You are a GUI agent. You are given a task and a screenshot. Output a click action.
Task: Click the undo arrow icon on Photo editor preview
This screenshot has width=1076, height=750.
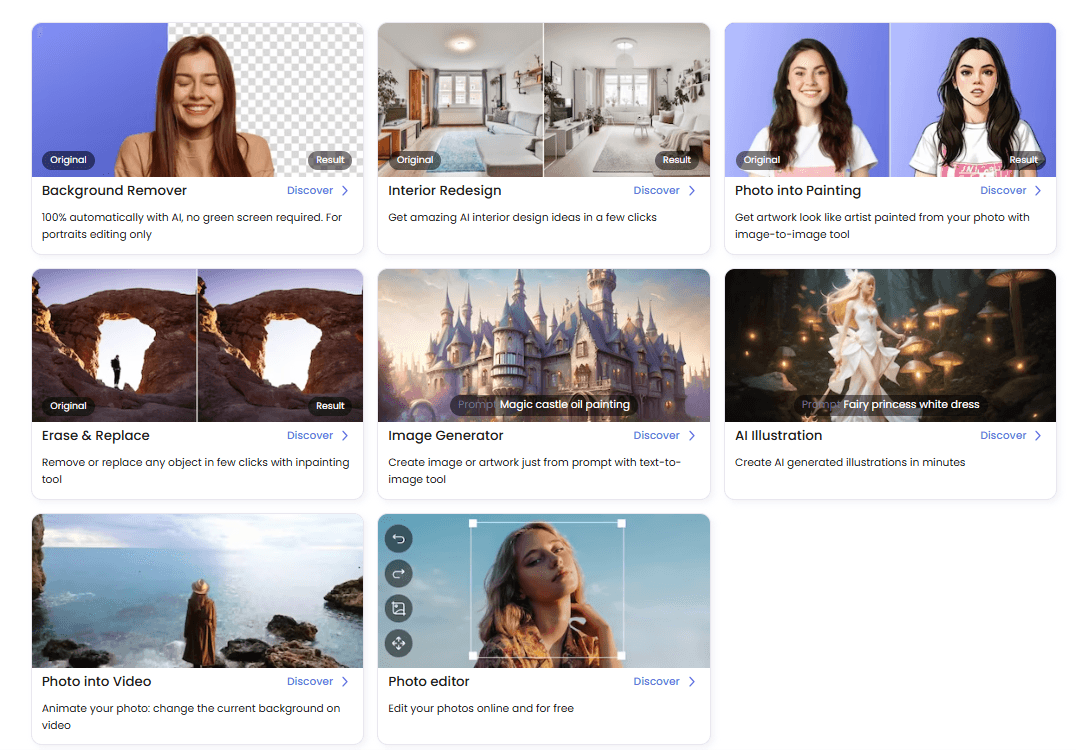[399, 539]
